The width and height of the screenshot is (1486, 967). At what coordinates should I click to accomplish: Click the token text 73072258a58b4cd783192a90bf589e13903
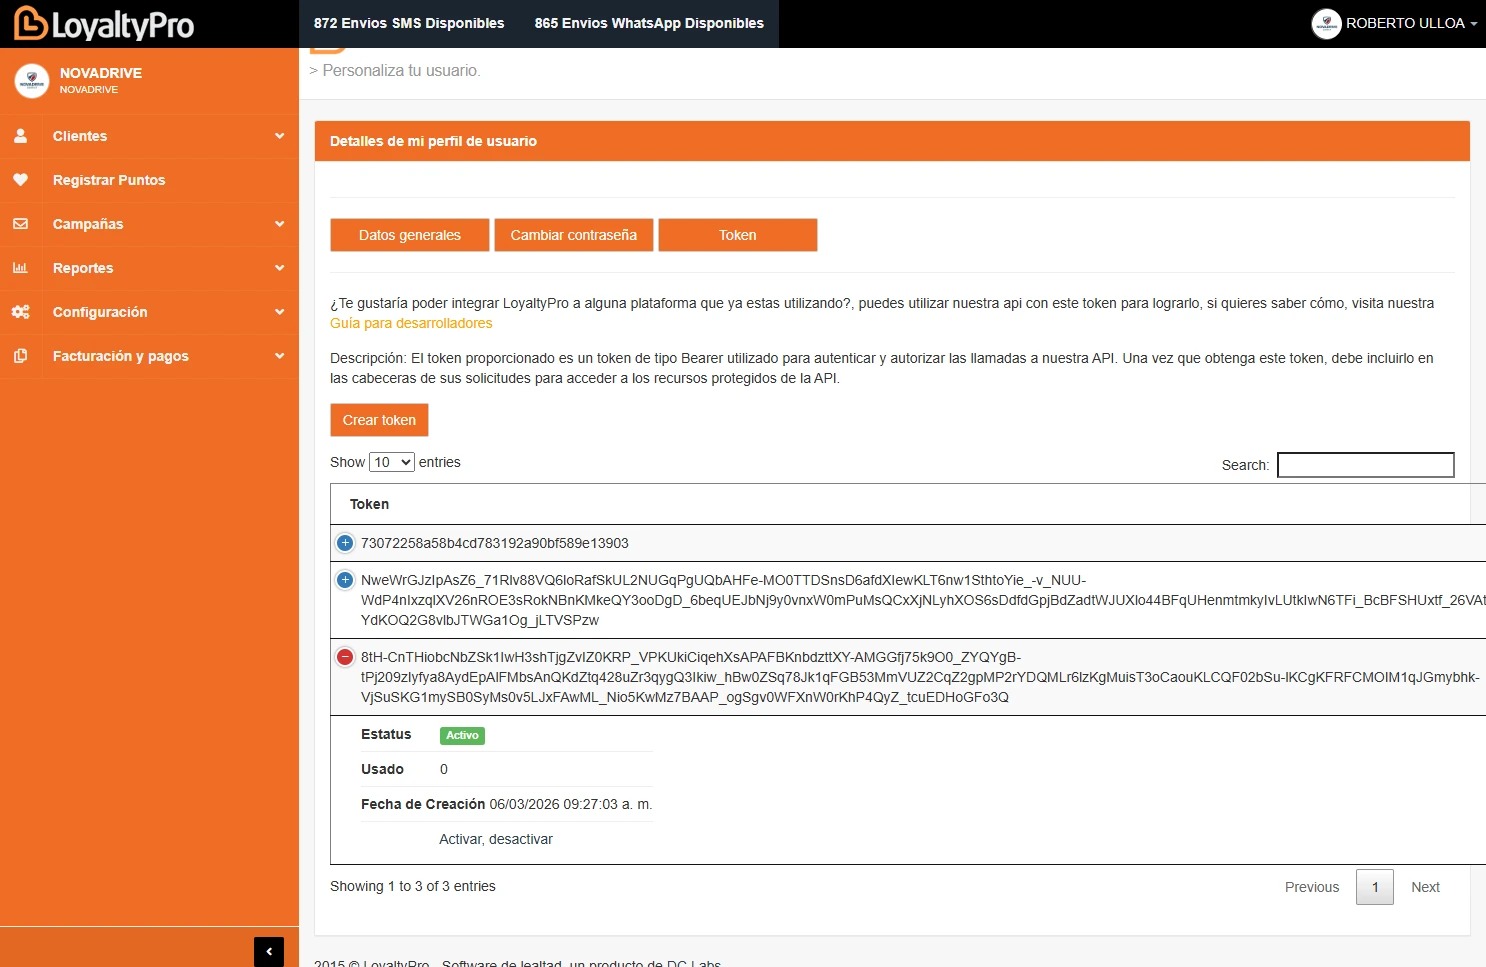pos(495,543)
